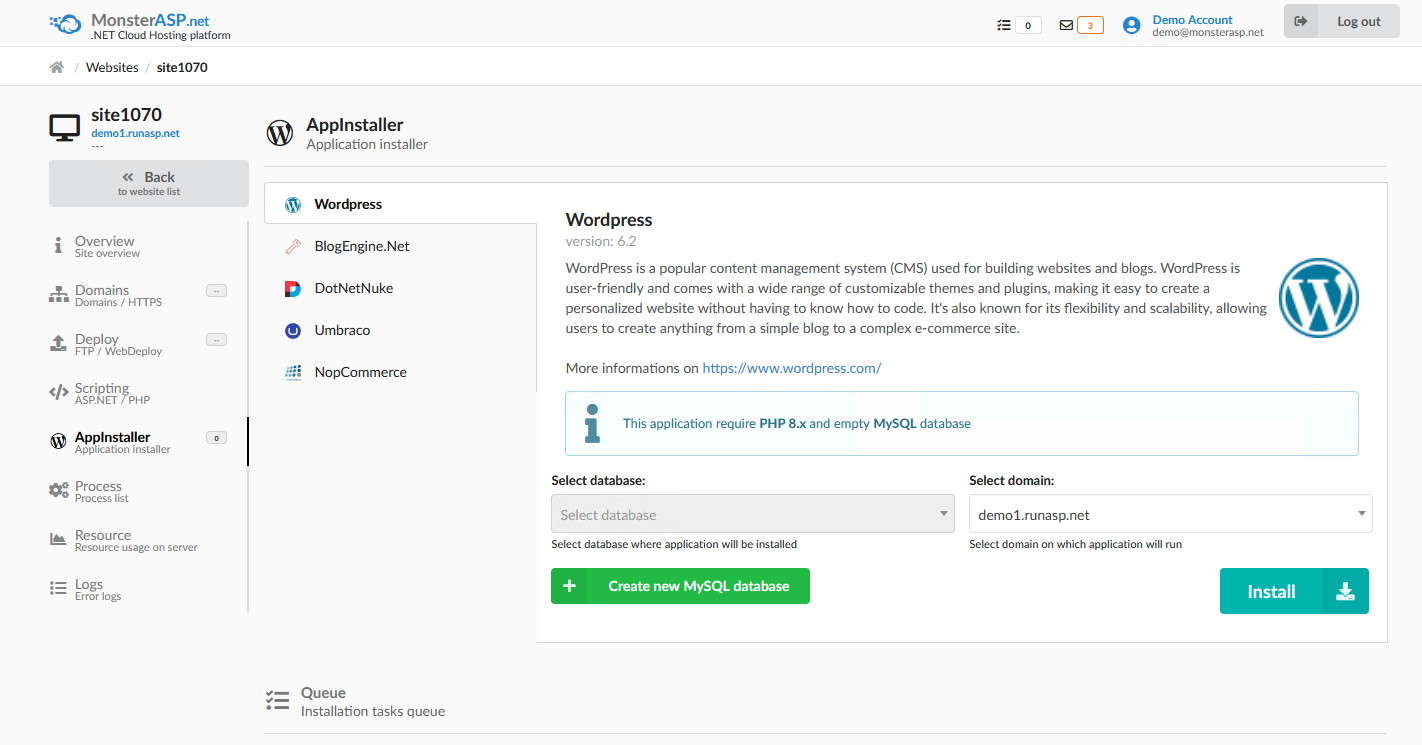Click the site1070 monitor icon

(65, 127)
